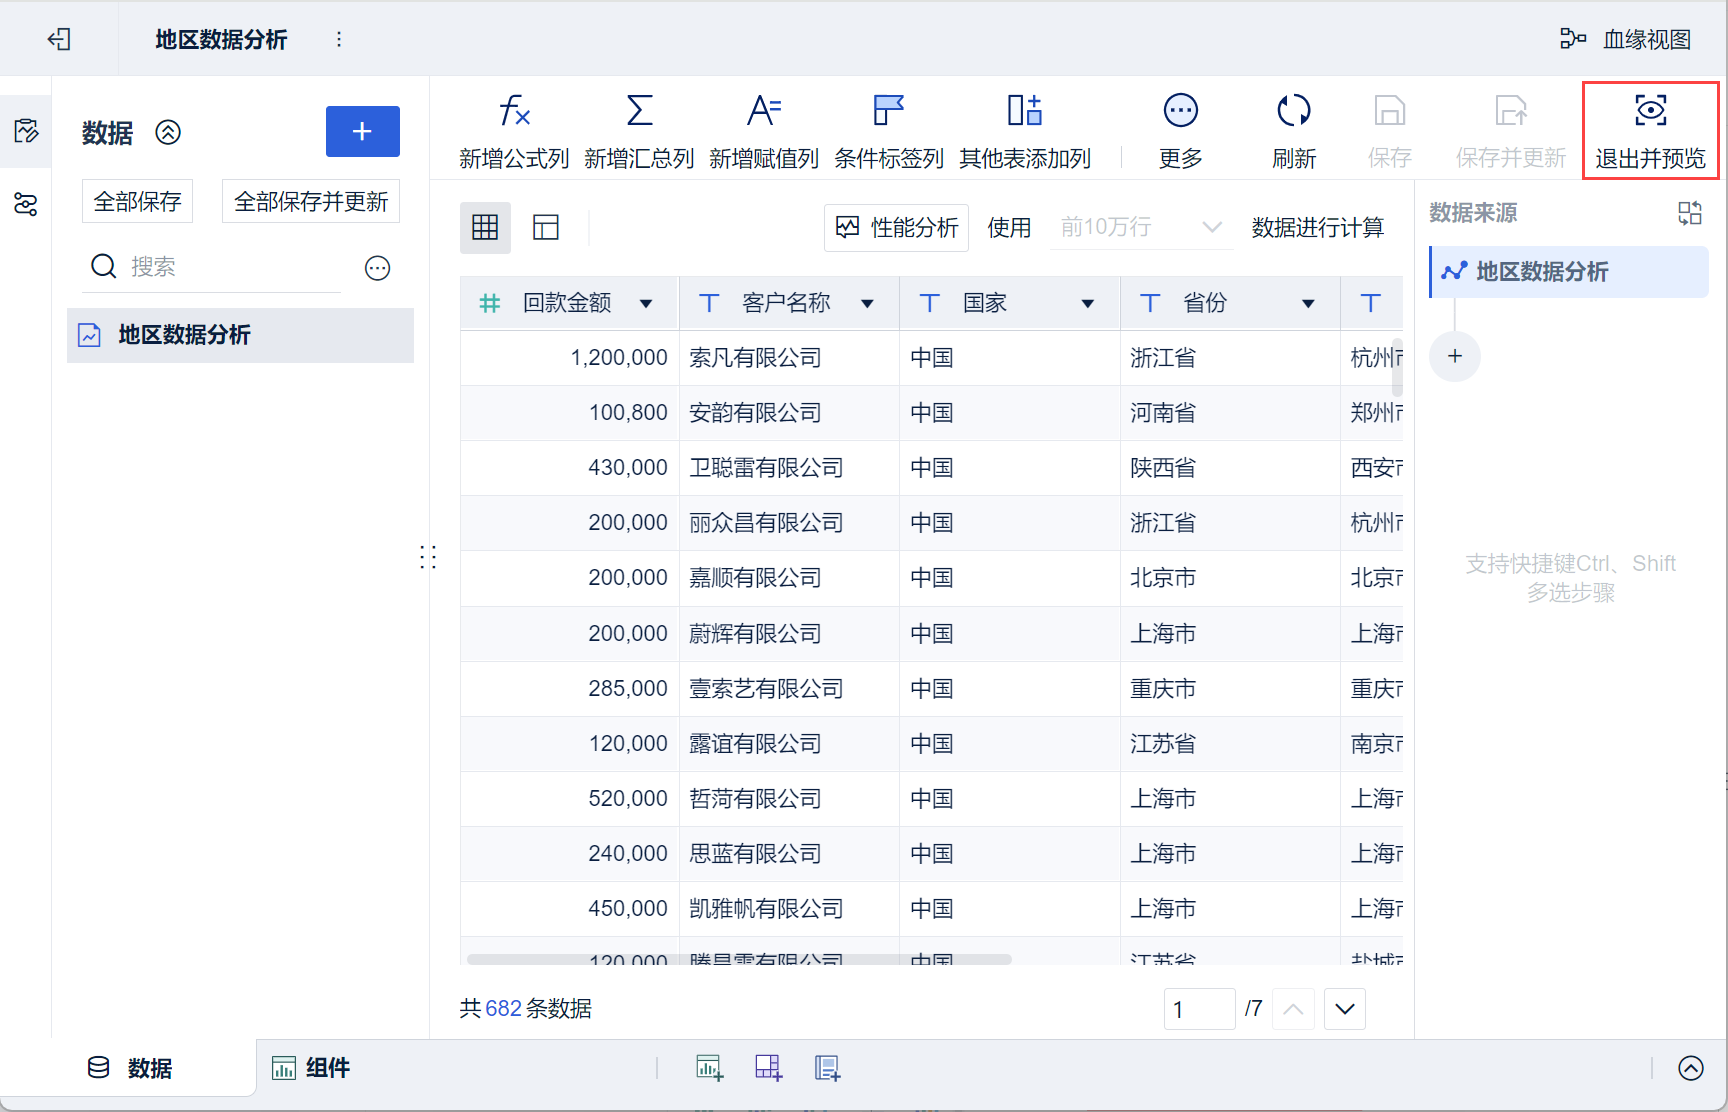The height and width of the screenshot is (1112, 1728).
Task: Click the 新增赋值列 icon
Action: click(x=764, y=111)
